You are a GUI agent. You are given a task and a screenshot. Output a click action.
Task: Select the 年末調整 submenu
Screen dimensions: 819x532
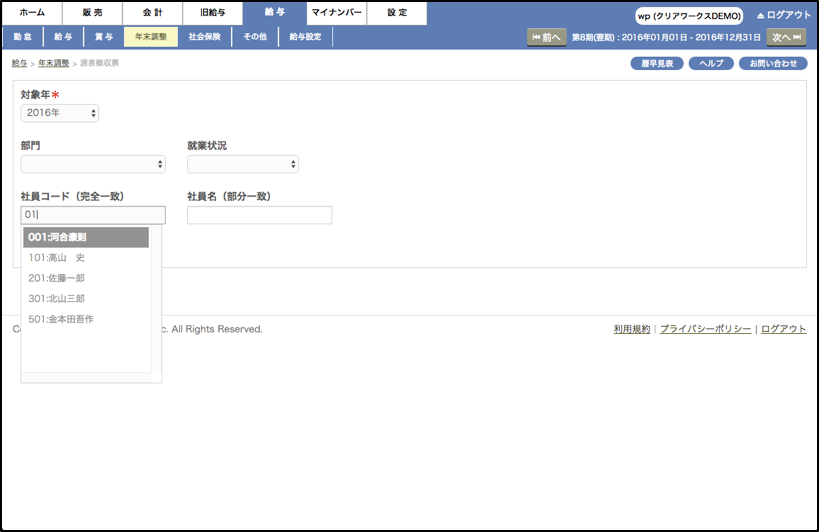(151, 37)
